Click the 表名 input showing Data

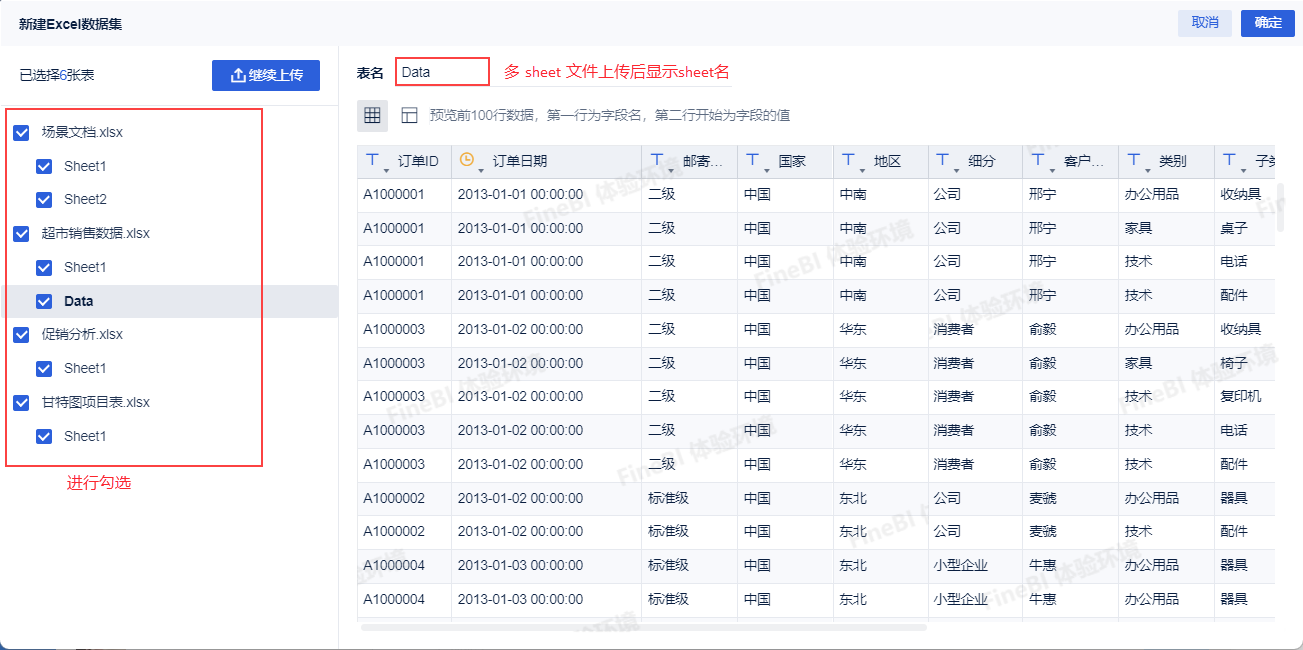pyautogui.click(x=441, y=71)
